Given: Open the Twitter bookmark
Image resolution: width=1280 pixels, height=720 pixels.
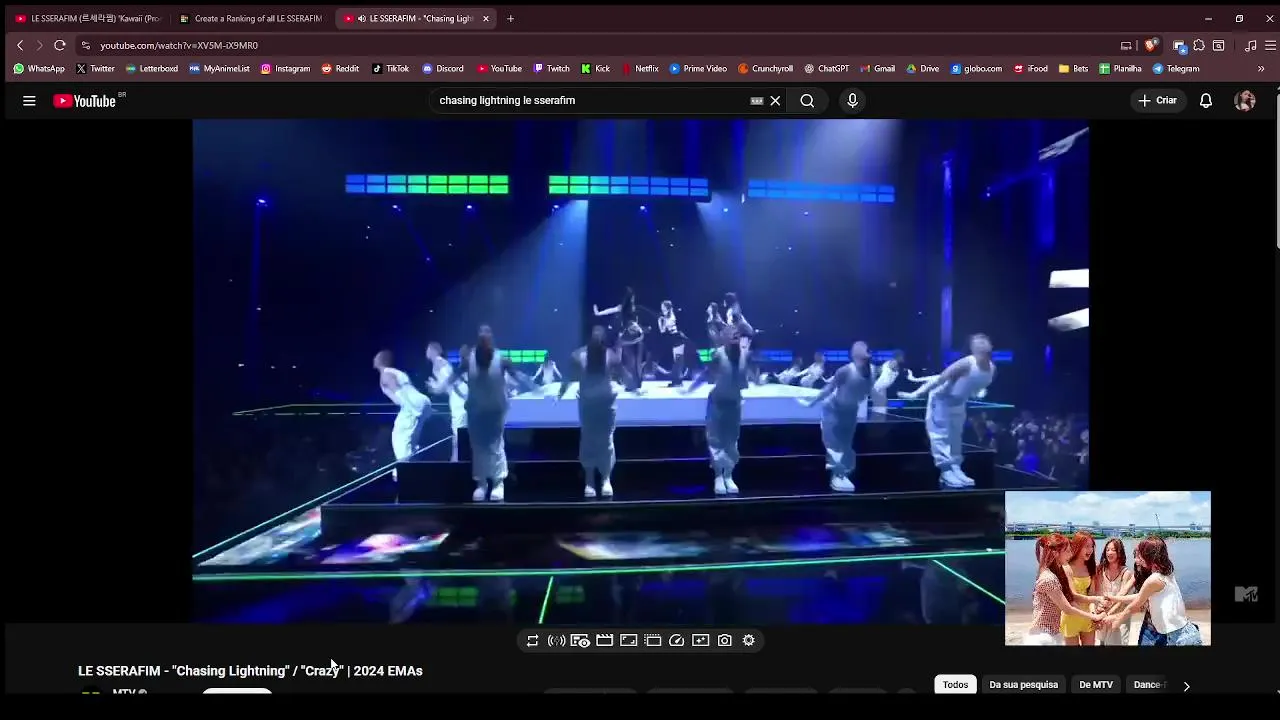Looking at the screenshot, I should tap(95, 69).
